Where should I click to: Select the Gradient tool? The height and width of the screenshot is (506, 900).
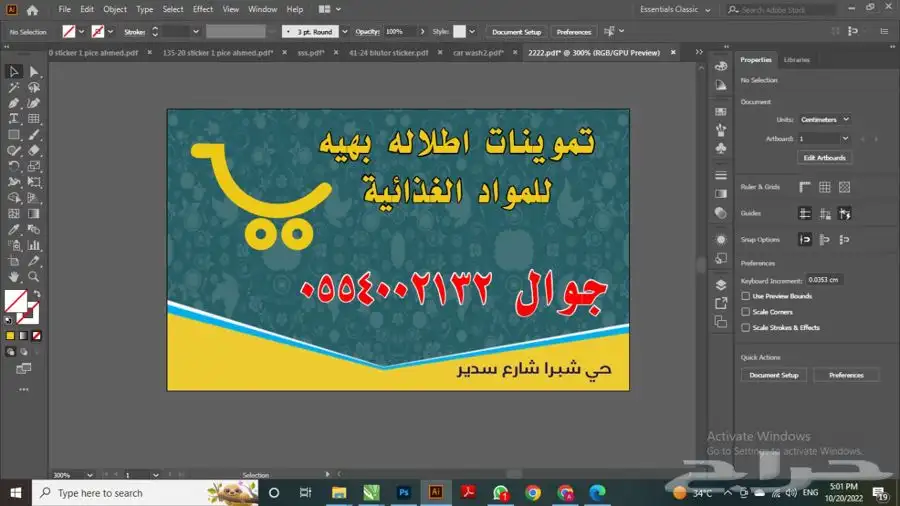point(34,213)
